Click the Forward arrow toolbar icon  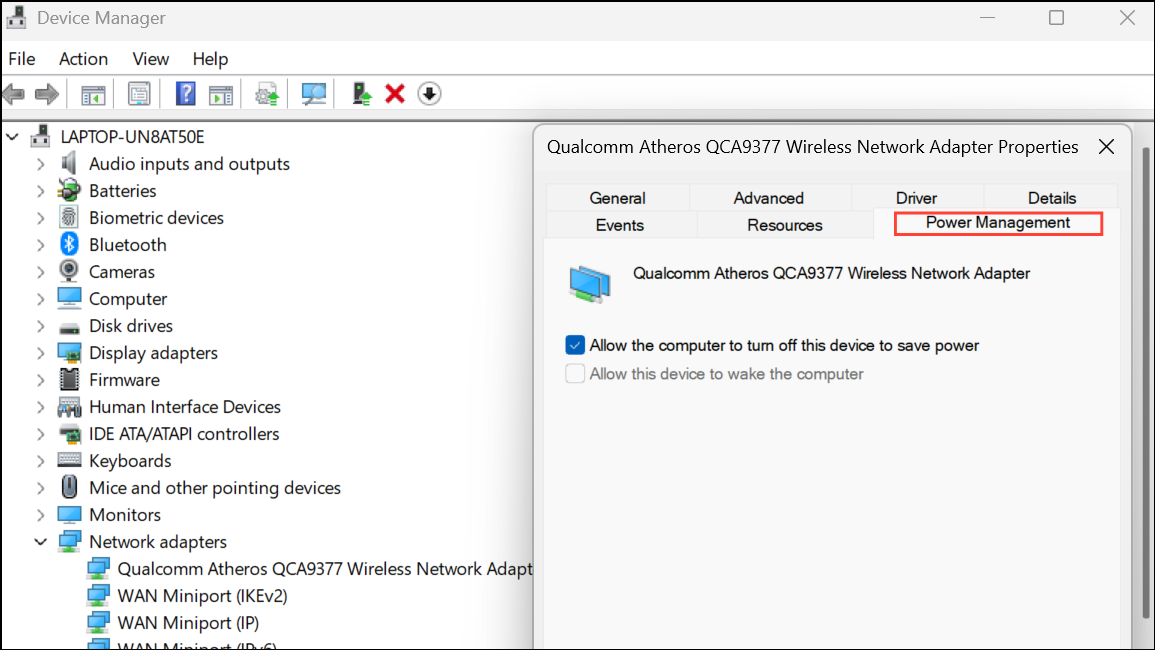coord(47,94)
